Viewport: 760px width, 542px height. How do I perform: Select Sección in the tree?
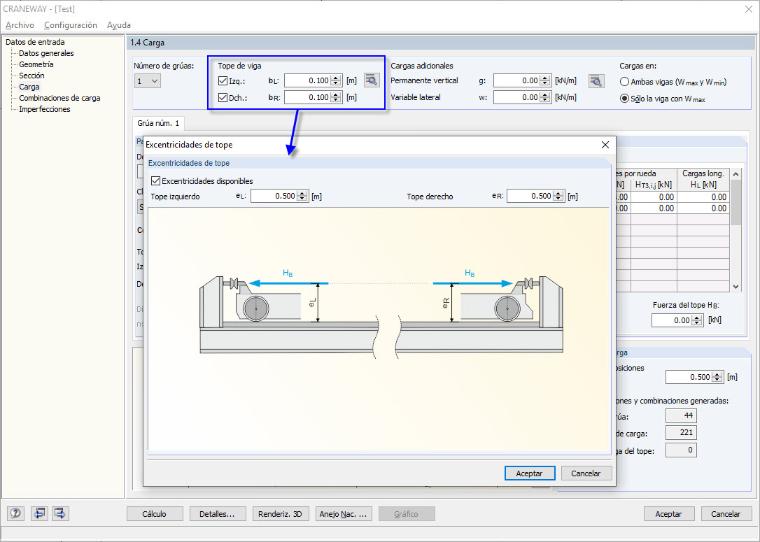[32, 76]
